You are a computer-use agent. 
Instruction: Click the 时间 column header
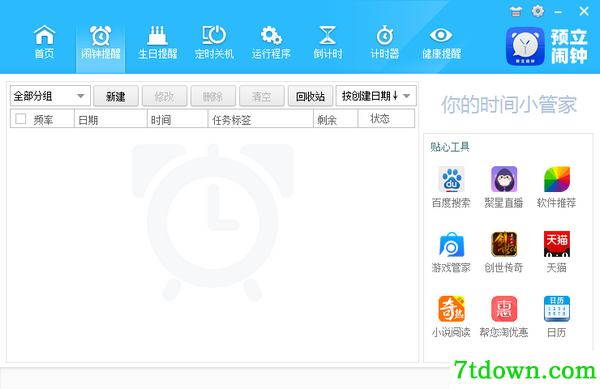(x=178, y=119)
